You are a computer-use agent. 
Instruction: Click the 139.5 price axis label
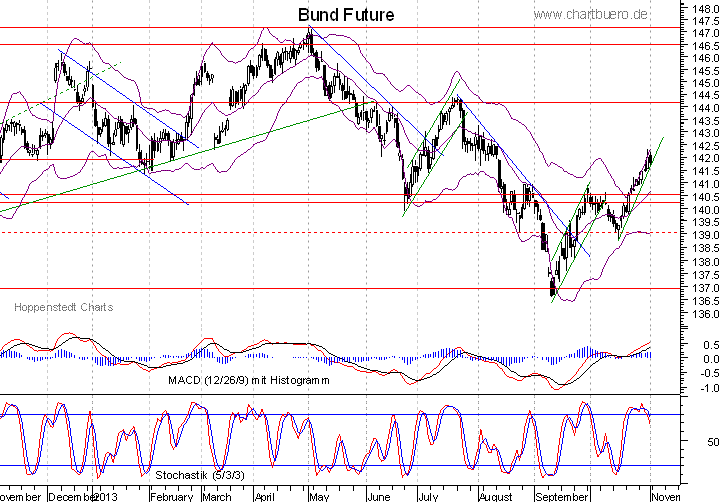[x=705, y=222]
